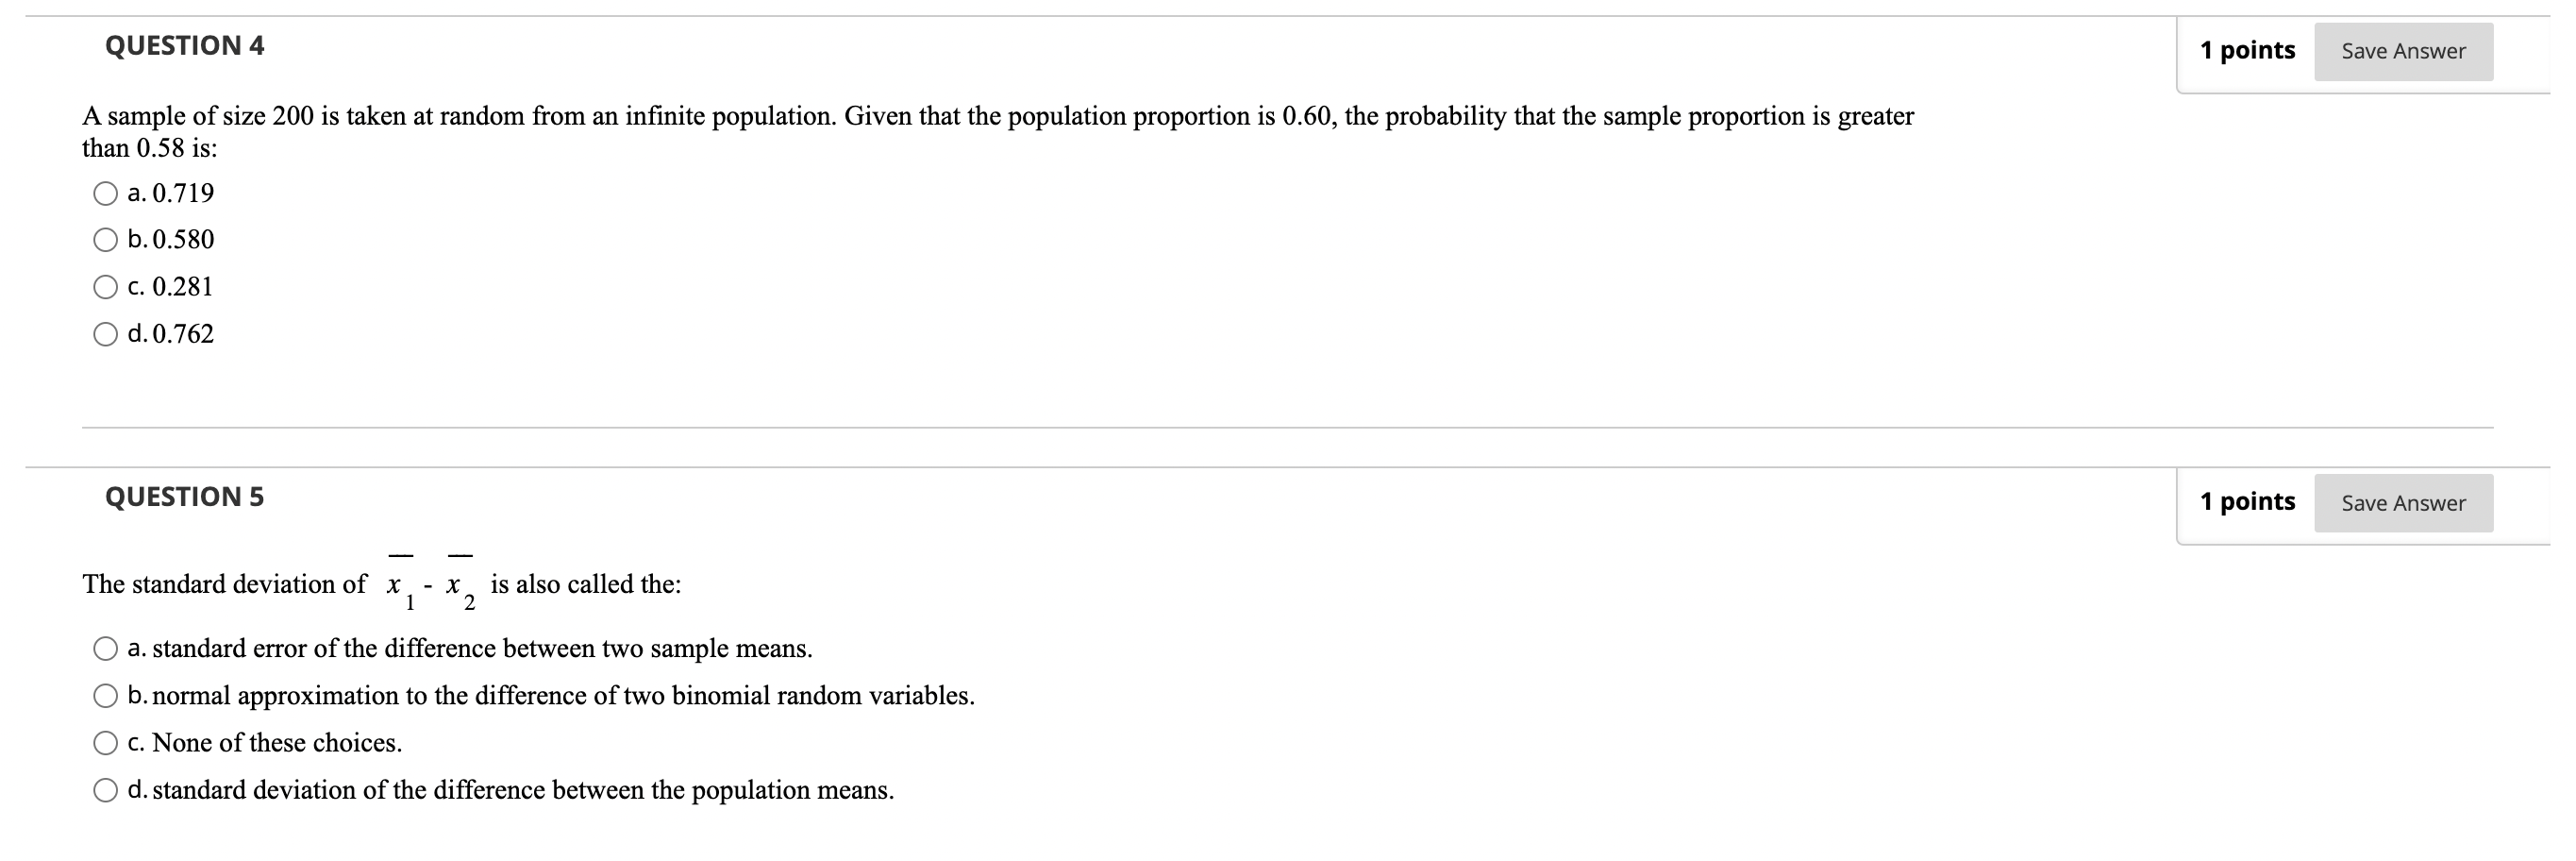The image size is (2576, 861).
Task: Choose c. None of these choices
Action: coord(106,742)
